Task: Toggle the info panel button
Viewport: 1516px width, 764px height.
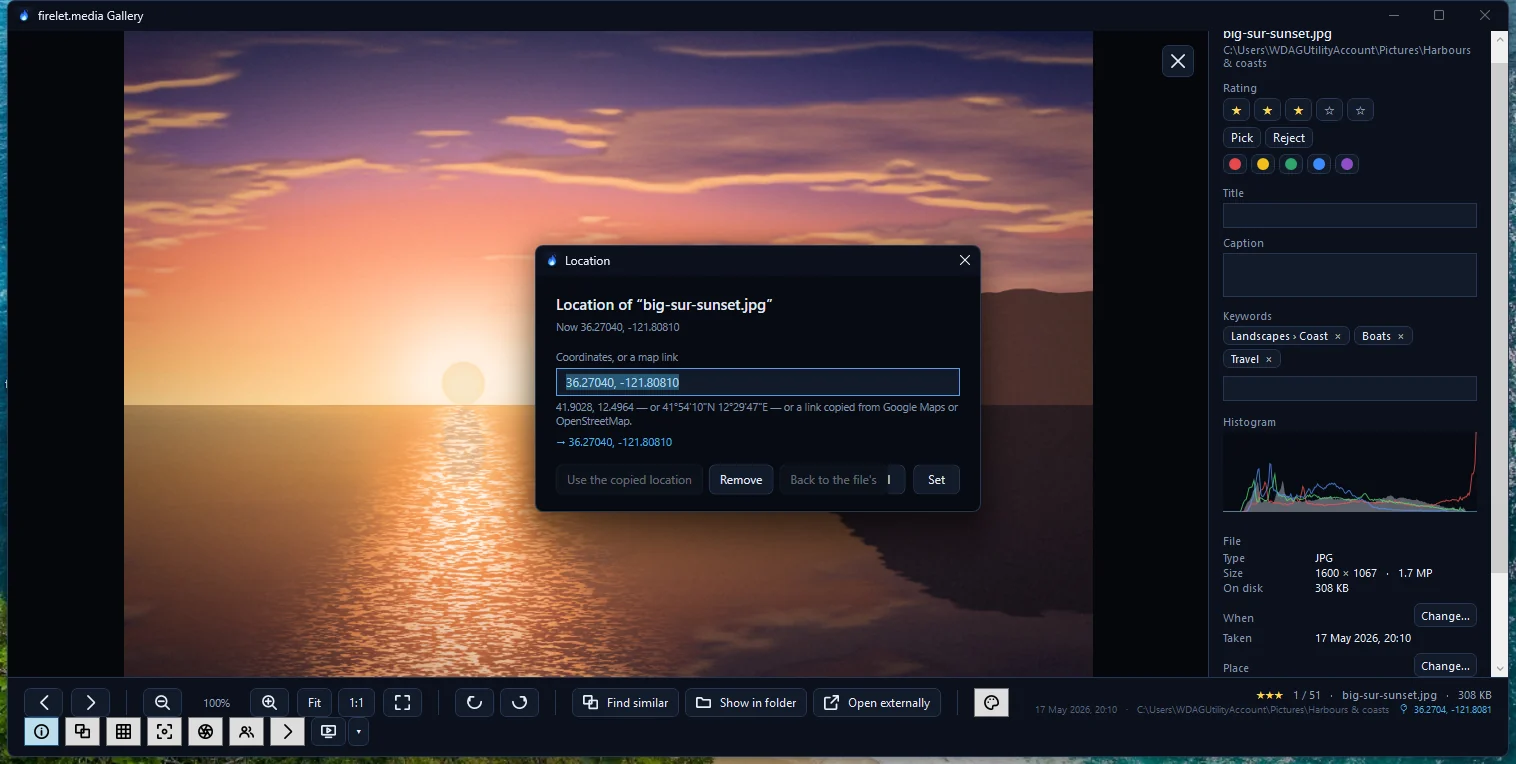Action: pyautogui.click(x=41, y=732)
